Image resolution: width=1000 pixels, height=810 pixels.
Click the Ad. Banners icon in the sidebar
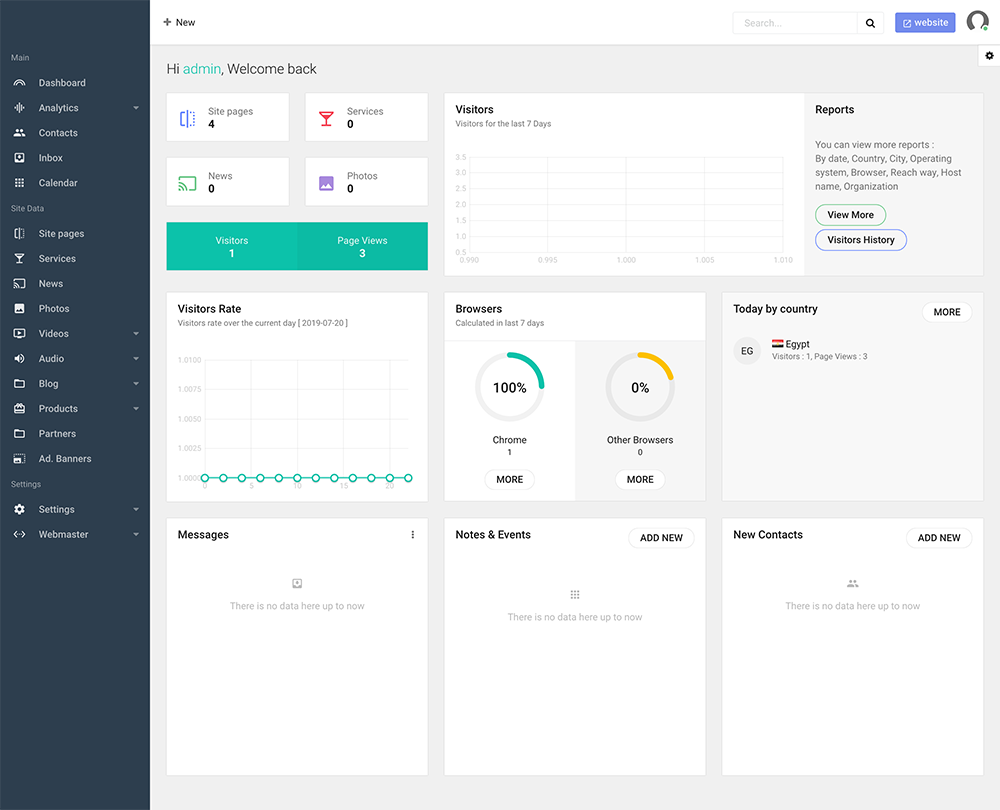click(22, 458)
